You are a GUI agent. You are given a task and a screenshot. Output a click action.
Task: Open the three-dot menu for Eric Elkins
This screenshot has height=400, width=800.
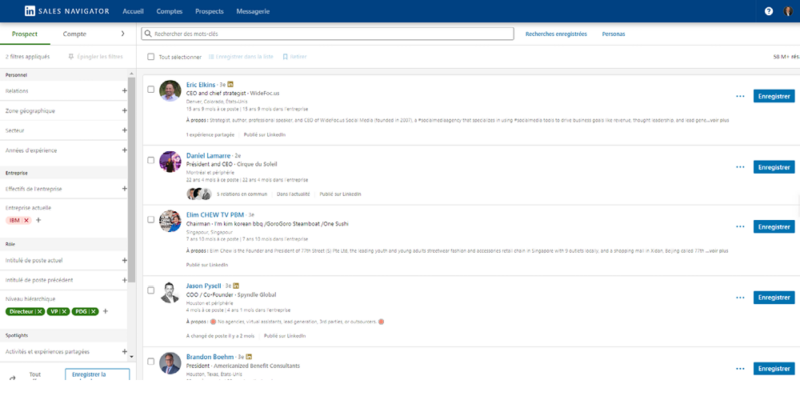click(740, 96)
